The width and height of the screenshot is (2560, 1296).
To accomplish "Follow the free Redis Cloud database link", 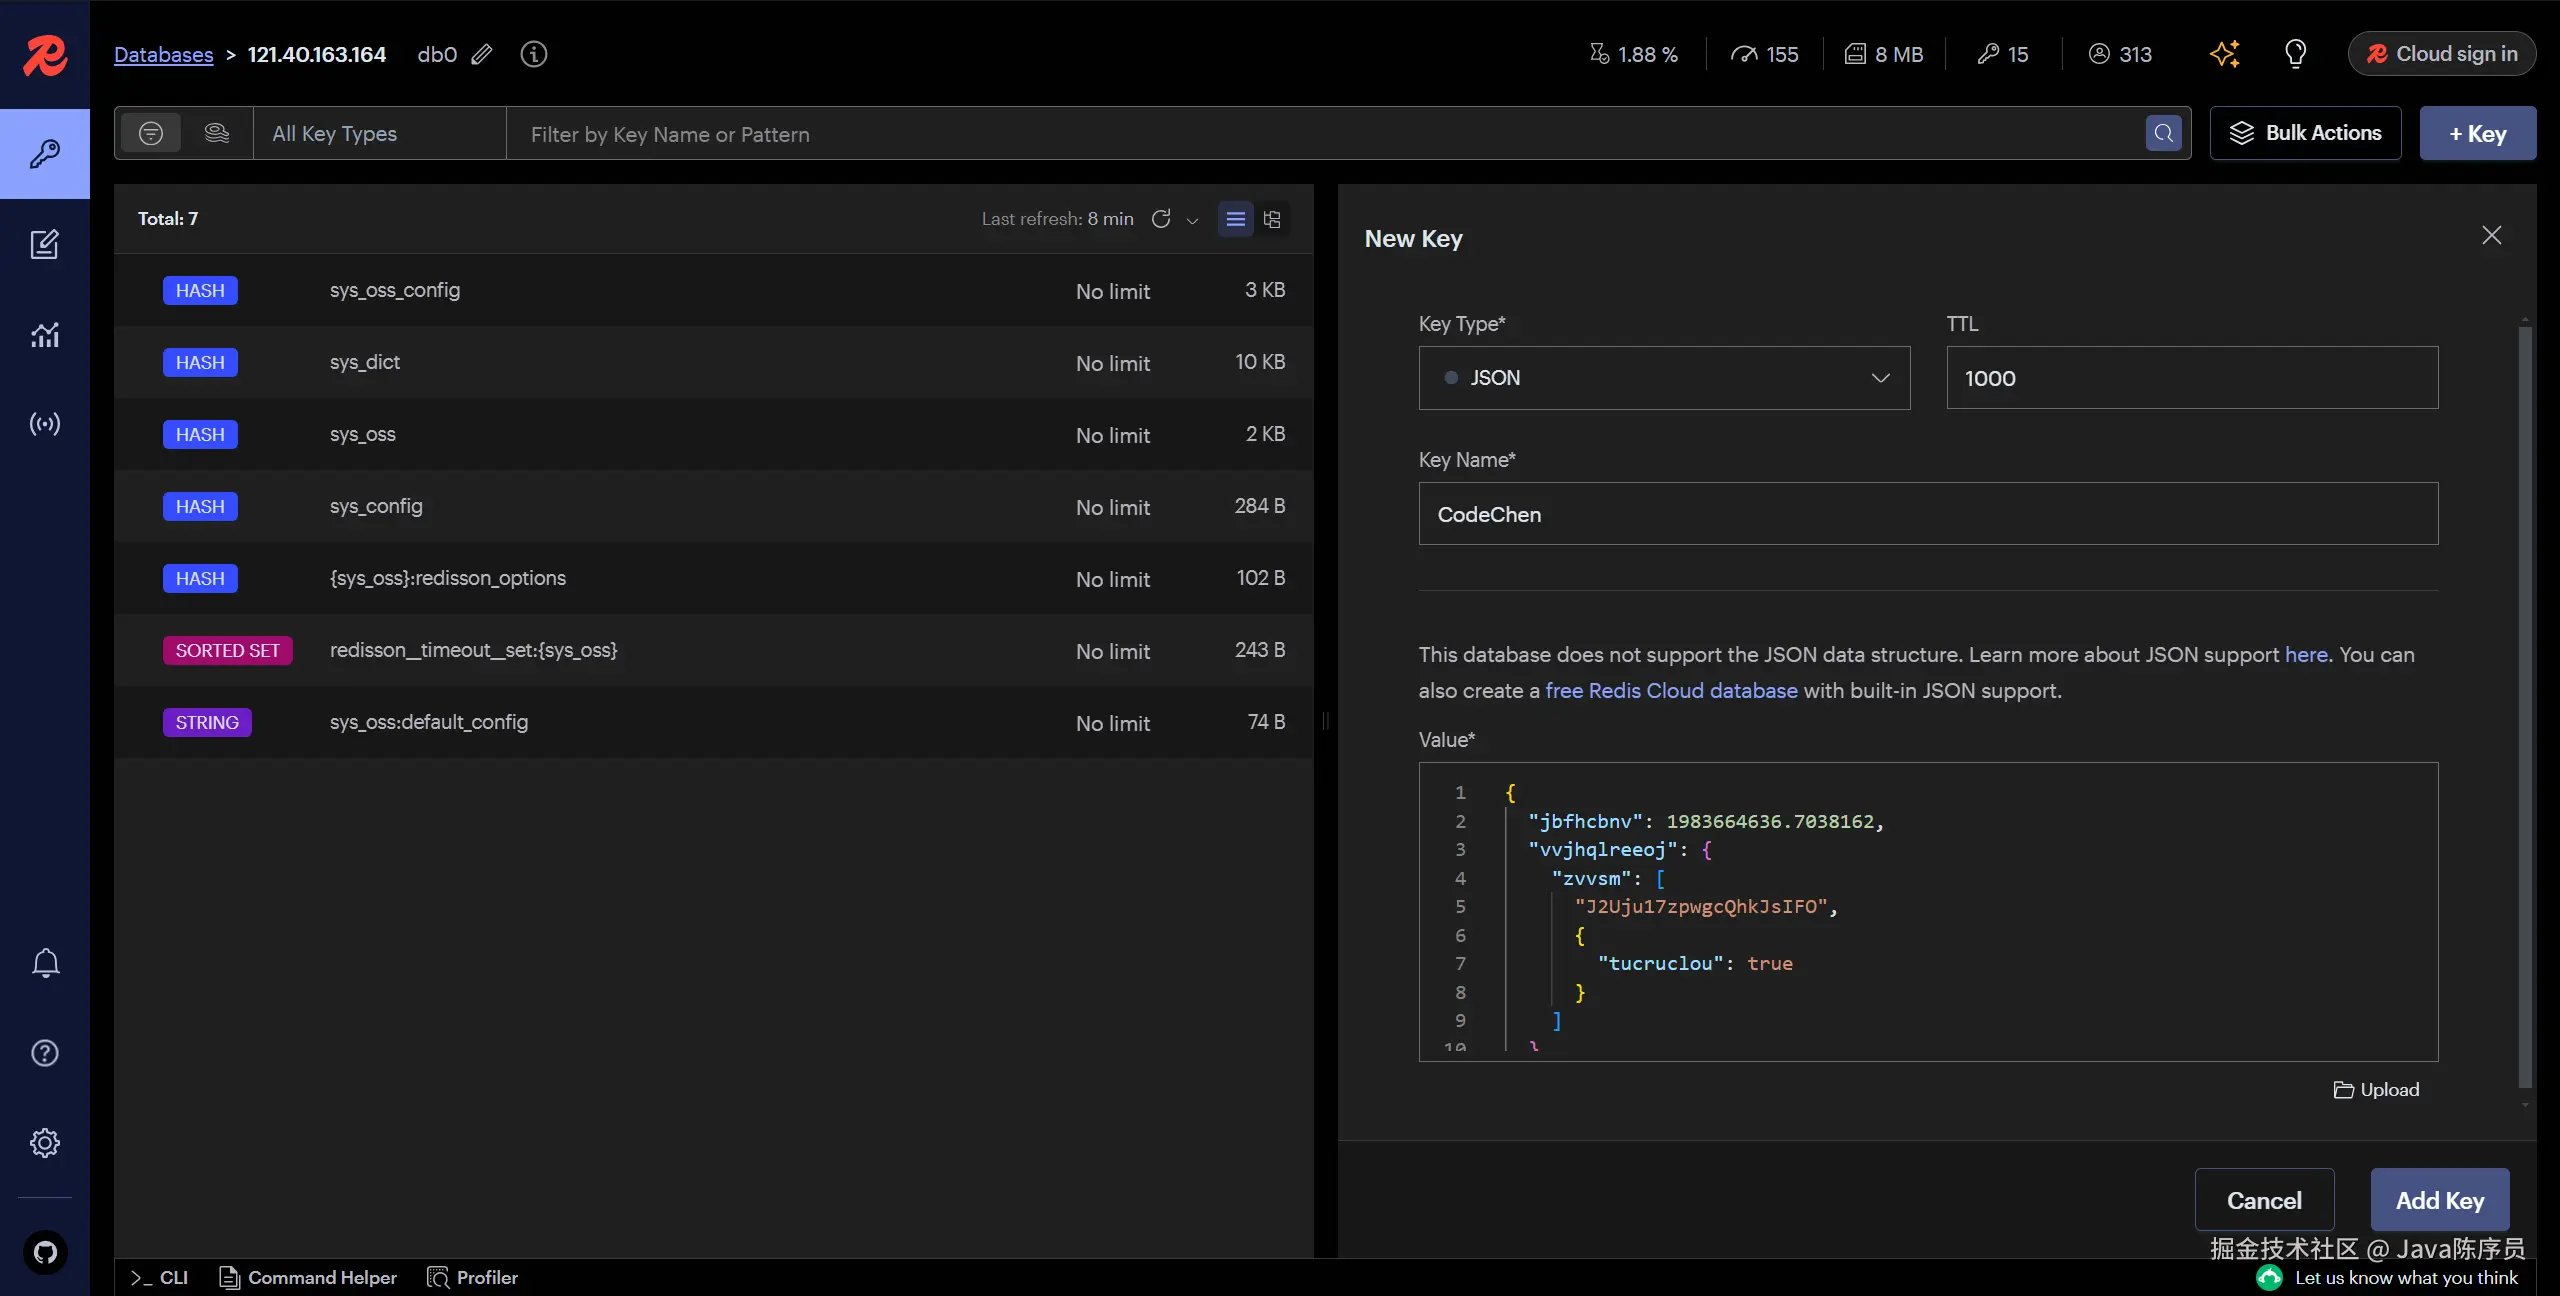I will click(1671, 691).
